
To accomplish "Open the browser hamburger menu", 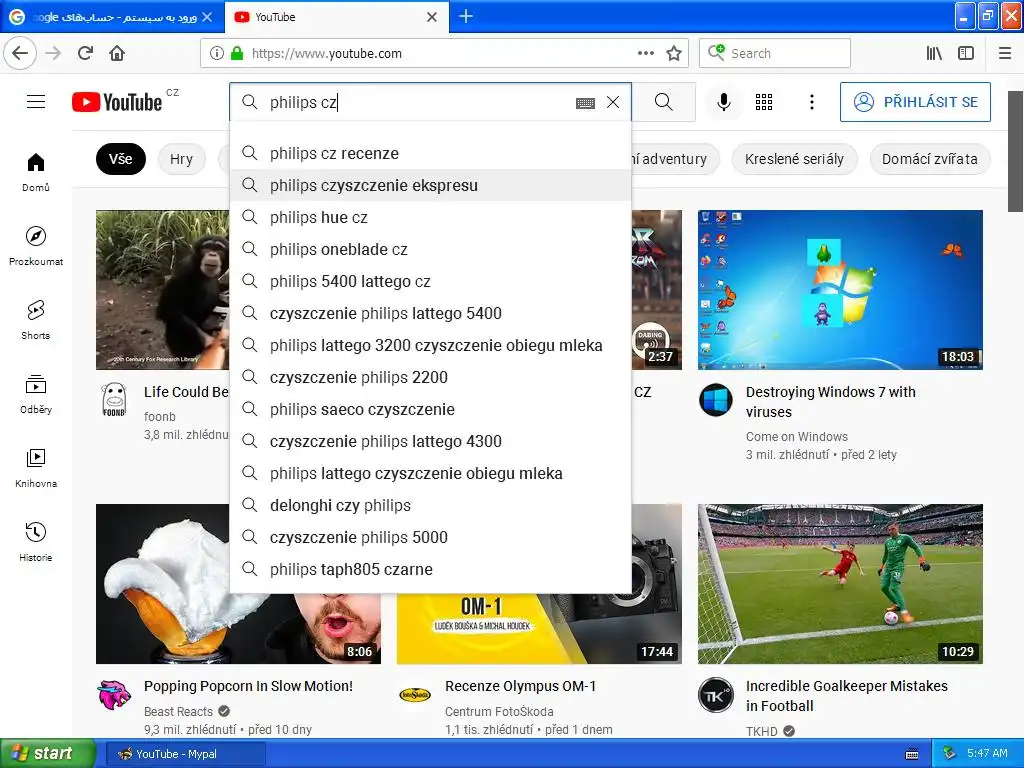I will [1005, 54].
